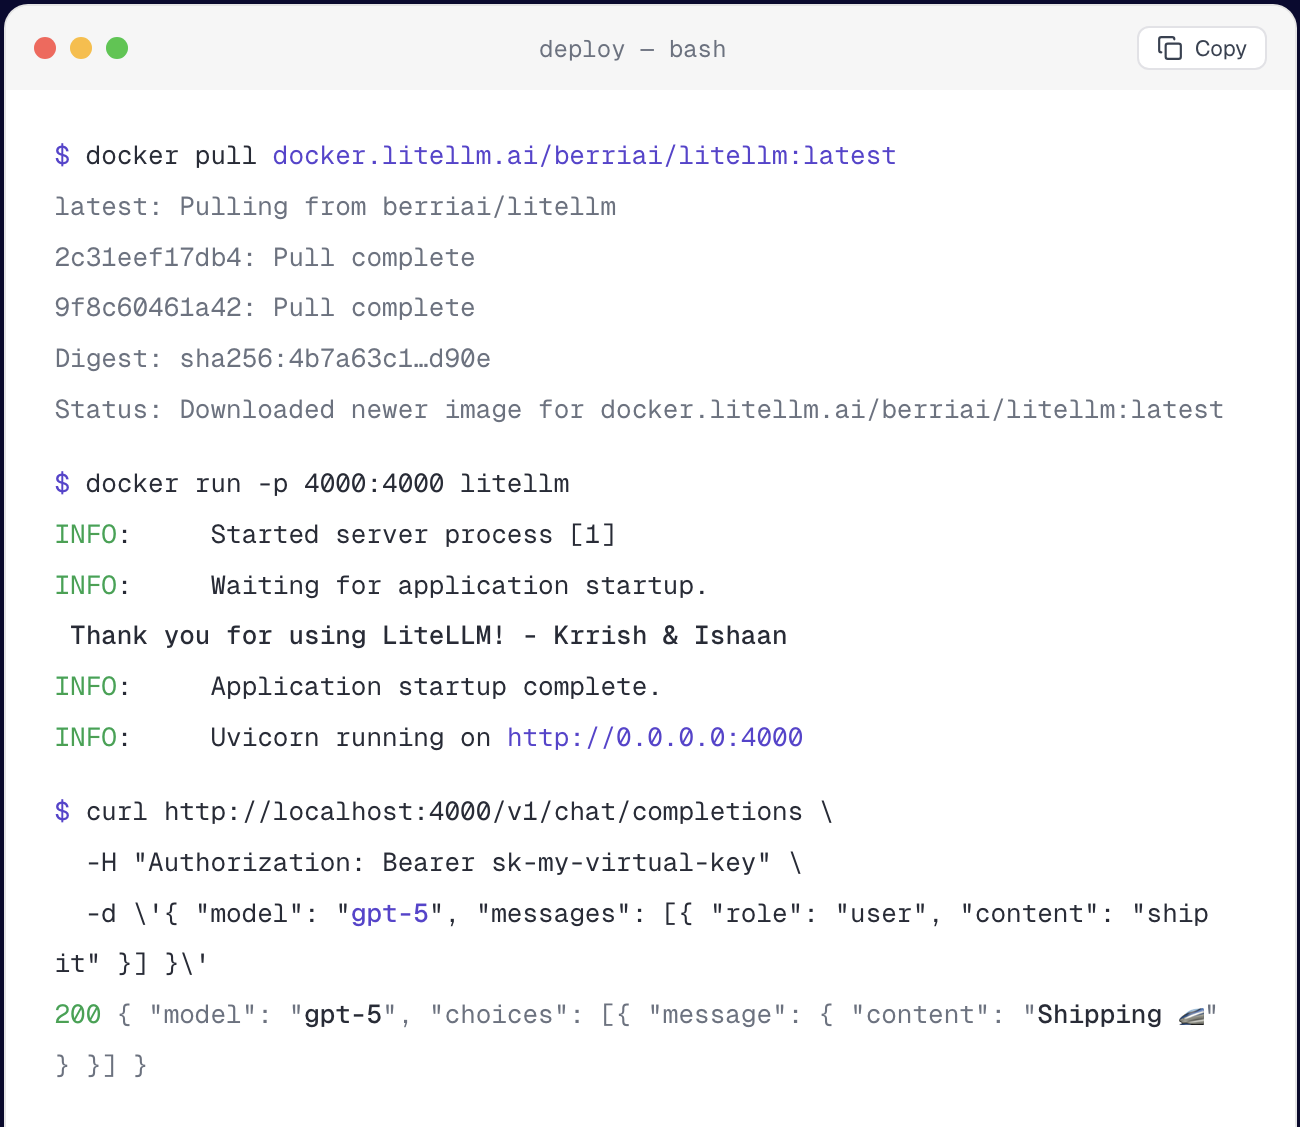Select "Application startup complete." log line
The image size is (1300, 1127).
436,687
